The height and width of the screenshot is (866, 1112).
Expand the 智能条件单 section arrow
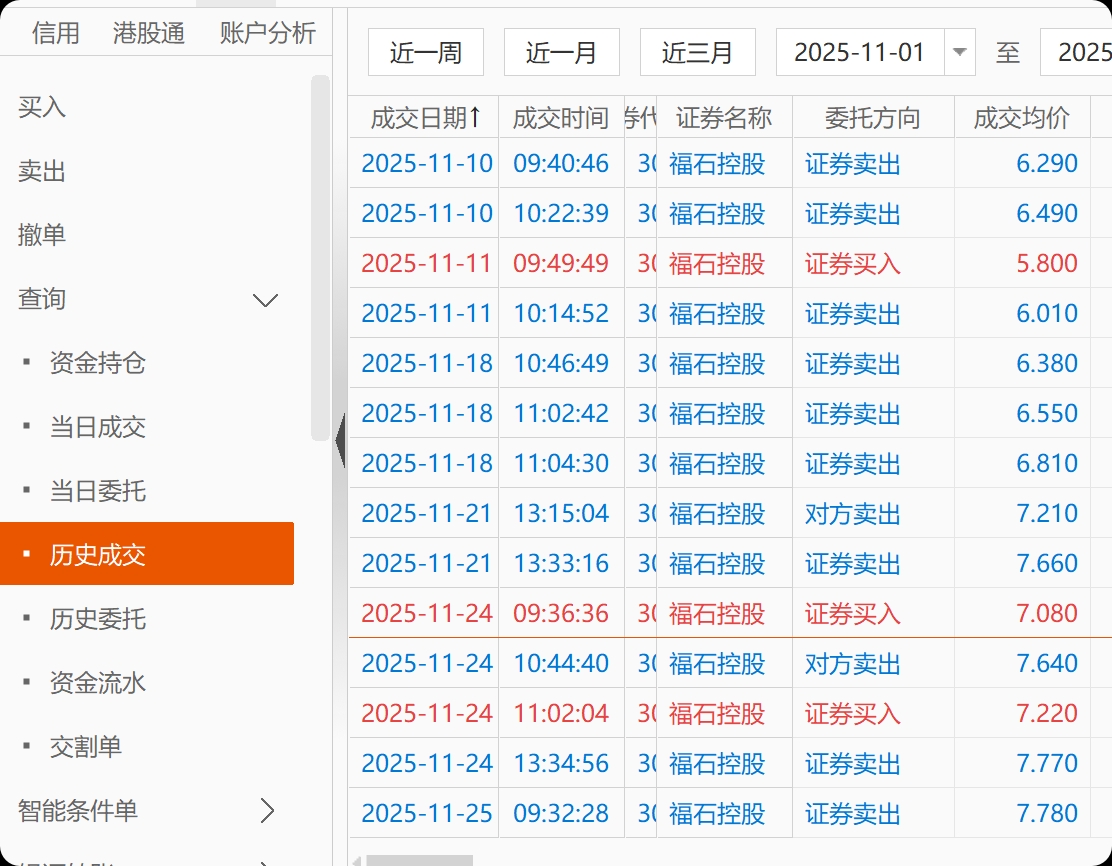(x=267, y=810)
